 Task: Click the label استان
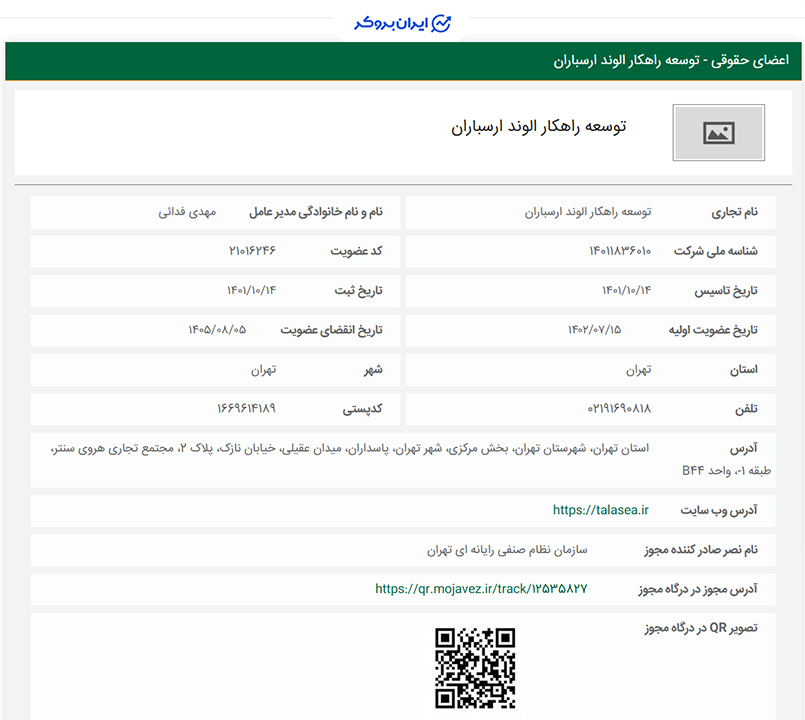tap(744, 369)
